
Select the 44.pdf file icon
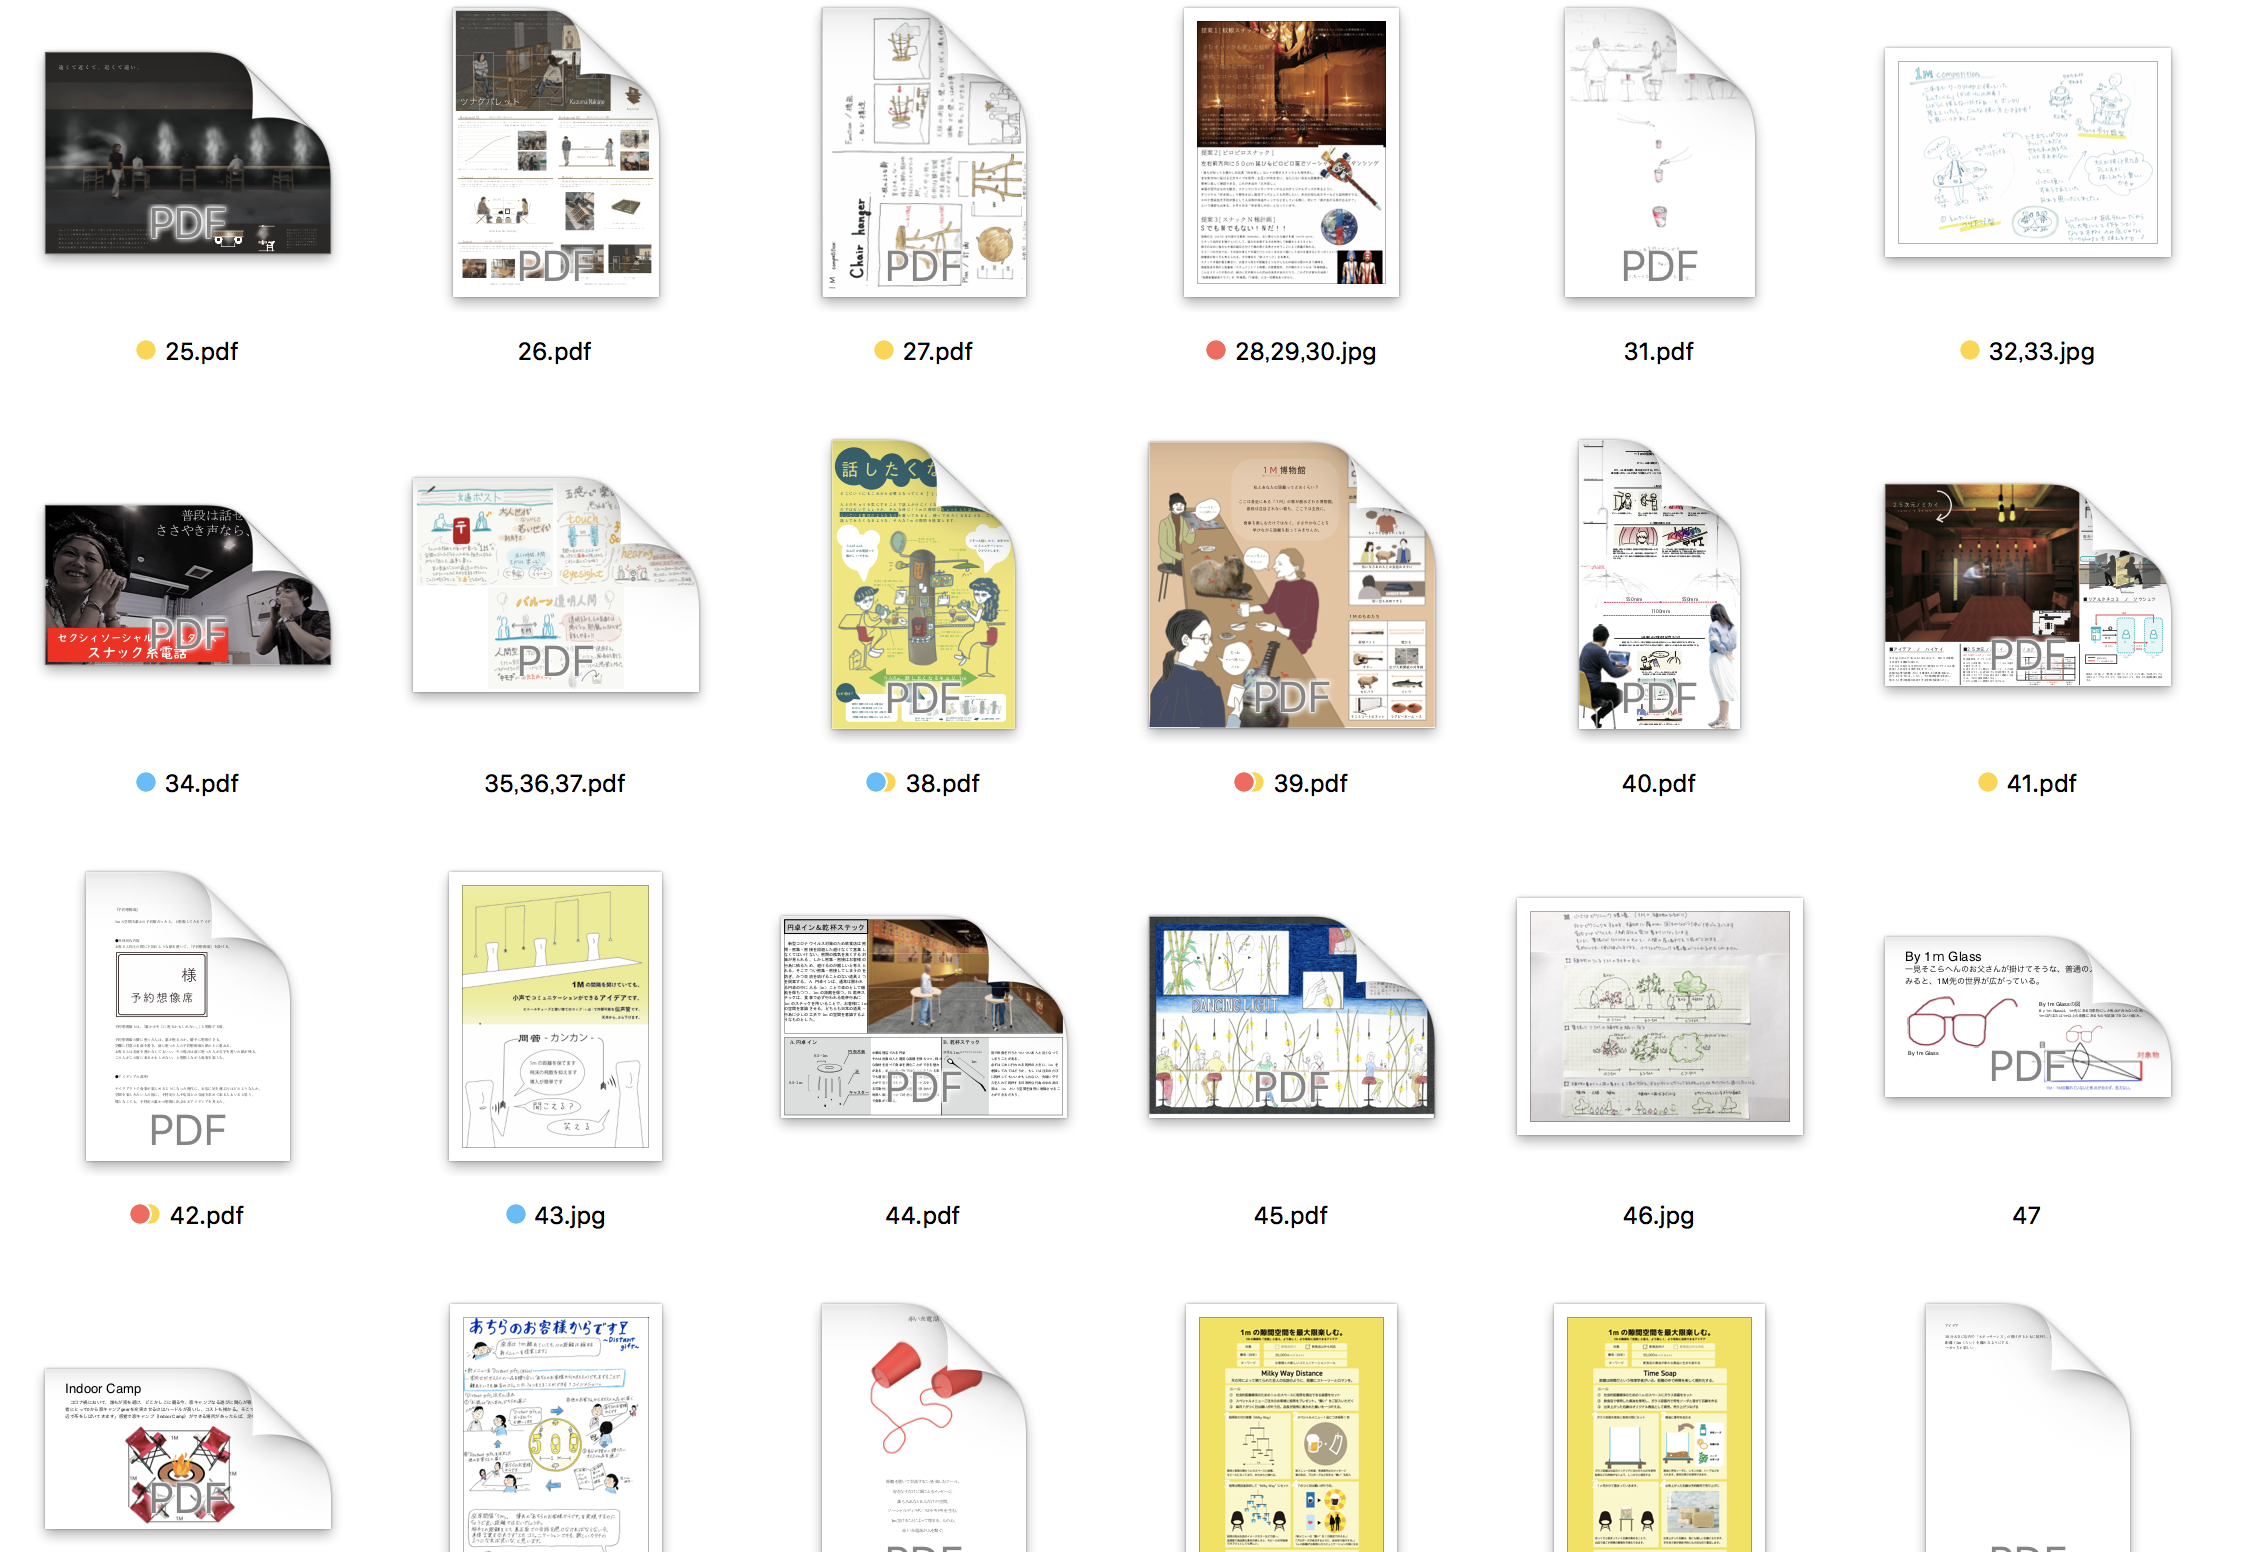(x=923, y=1016)
